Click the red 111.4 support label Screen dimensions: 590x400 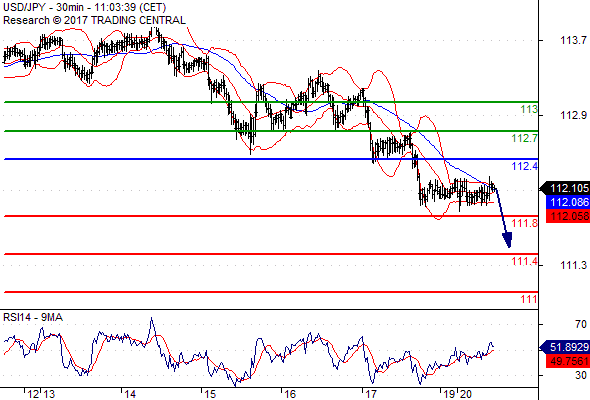(525, 261)
